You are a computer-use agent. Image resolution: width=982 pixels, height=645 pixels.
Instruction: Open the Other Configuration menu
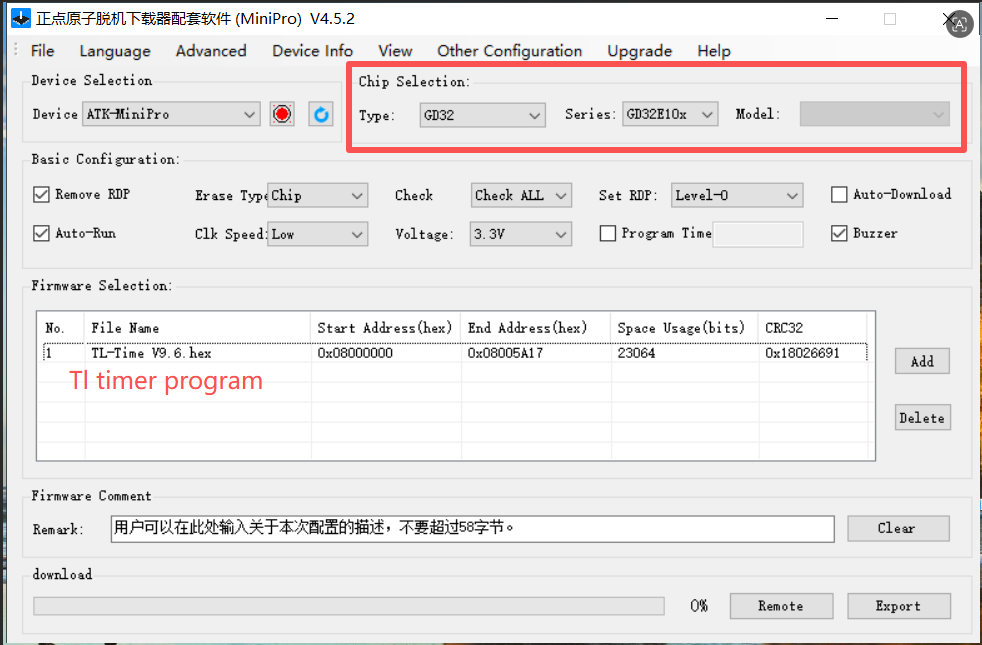[x=510, y=51]
